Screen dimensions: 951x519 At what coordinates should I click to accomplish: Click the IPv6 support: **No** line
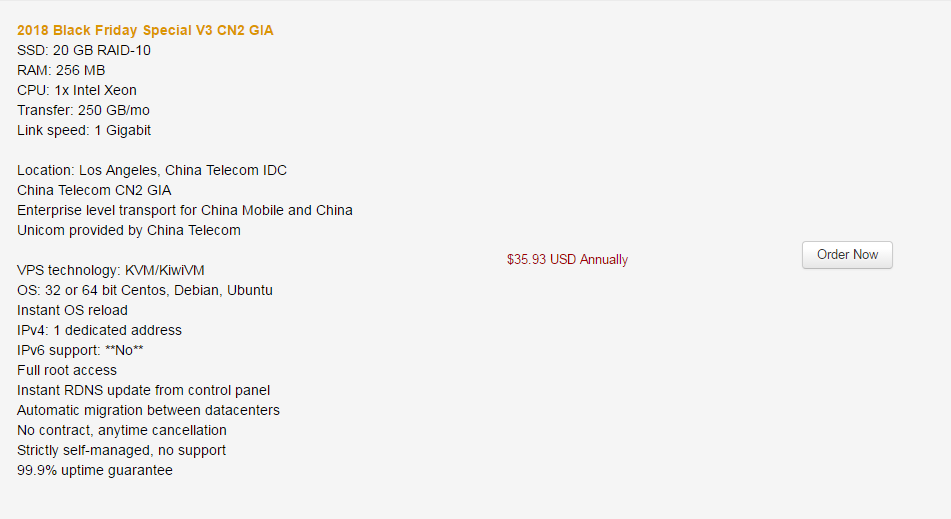[x=80, y=350]
